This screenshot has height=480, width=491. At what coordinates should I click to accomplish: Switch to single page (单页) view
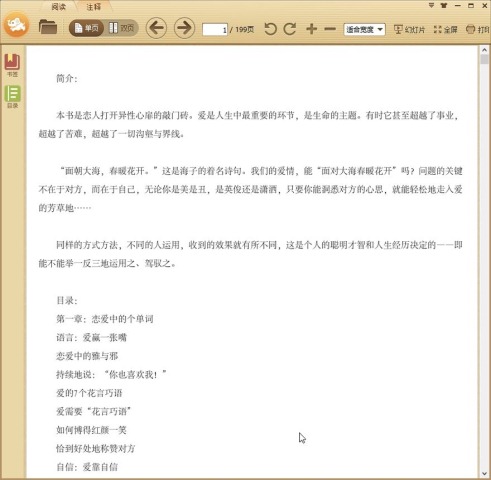(86, 28)
